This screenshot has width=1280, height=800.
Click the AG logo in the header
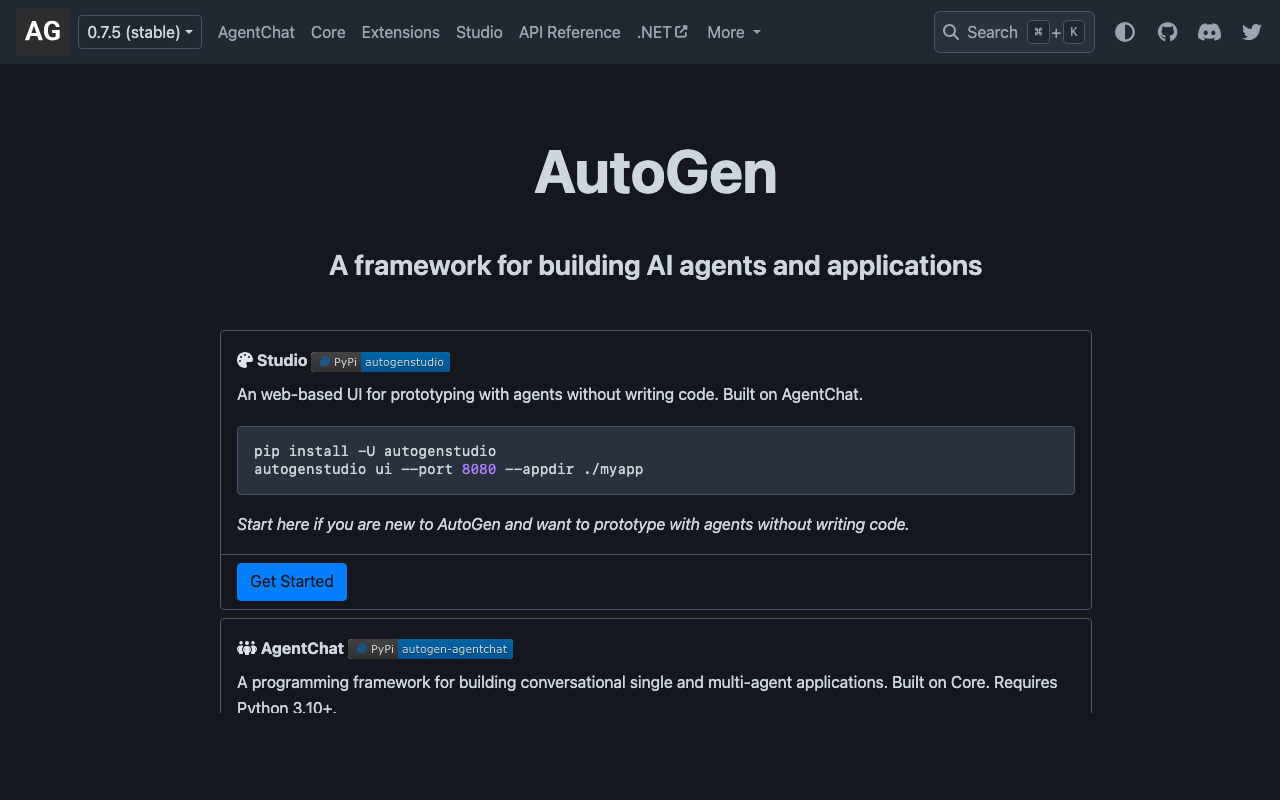(42, 31)
